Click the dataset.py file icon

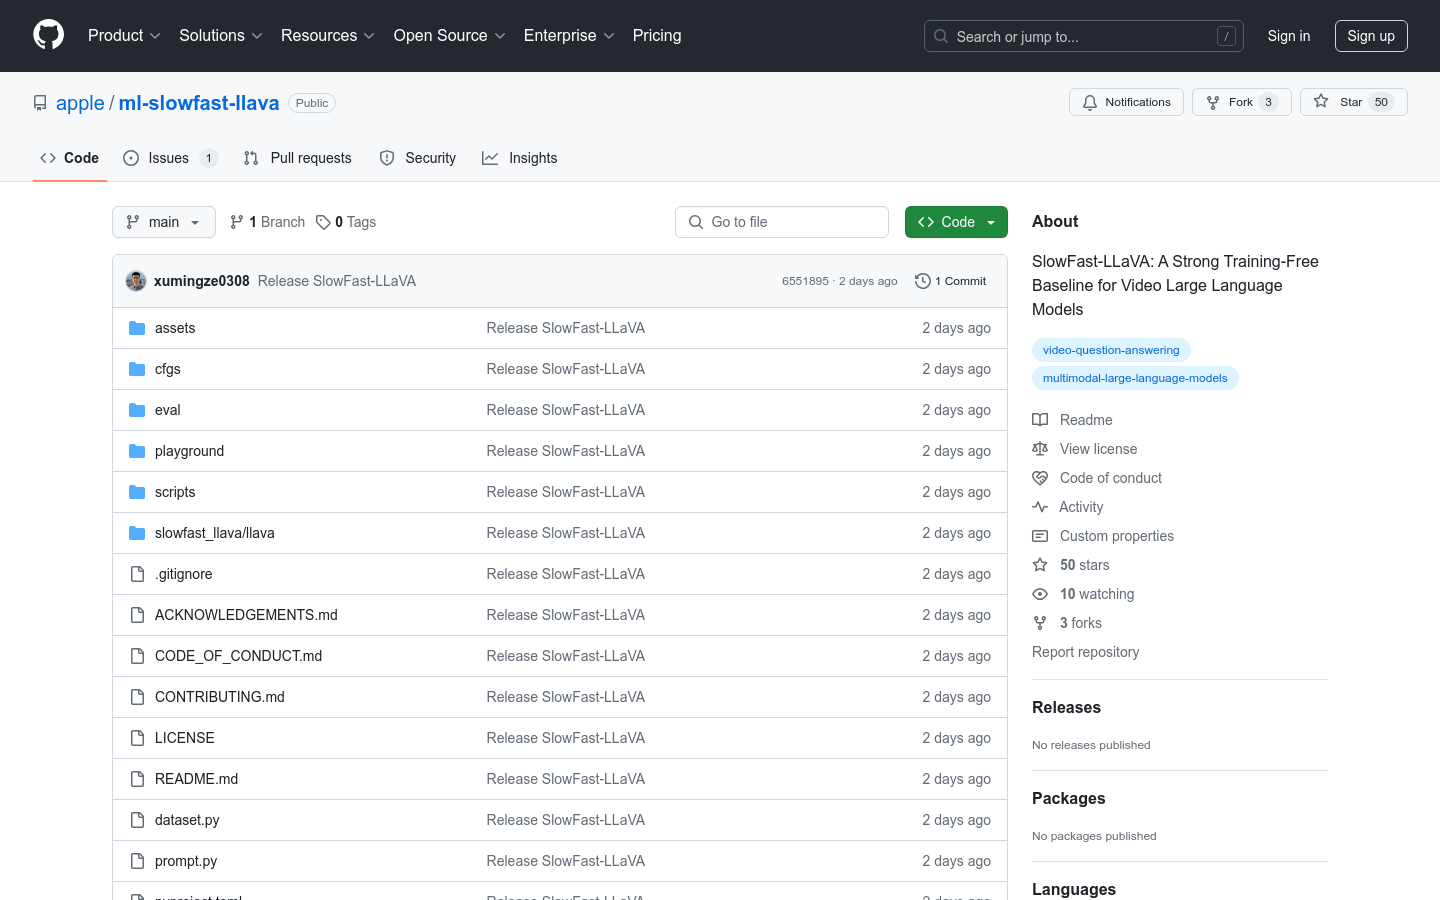click(137, 820)
